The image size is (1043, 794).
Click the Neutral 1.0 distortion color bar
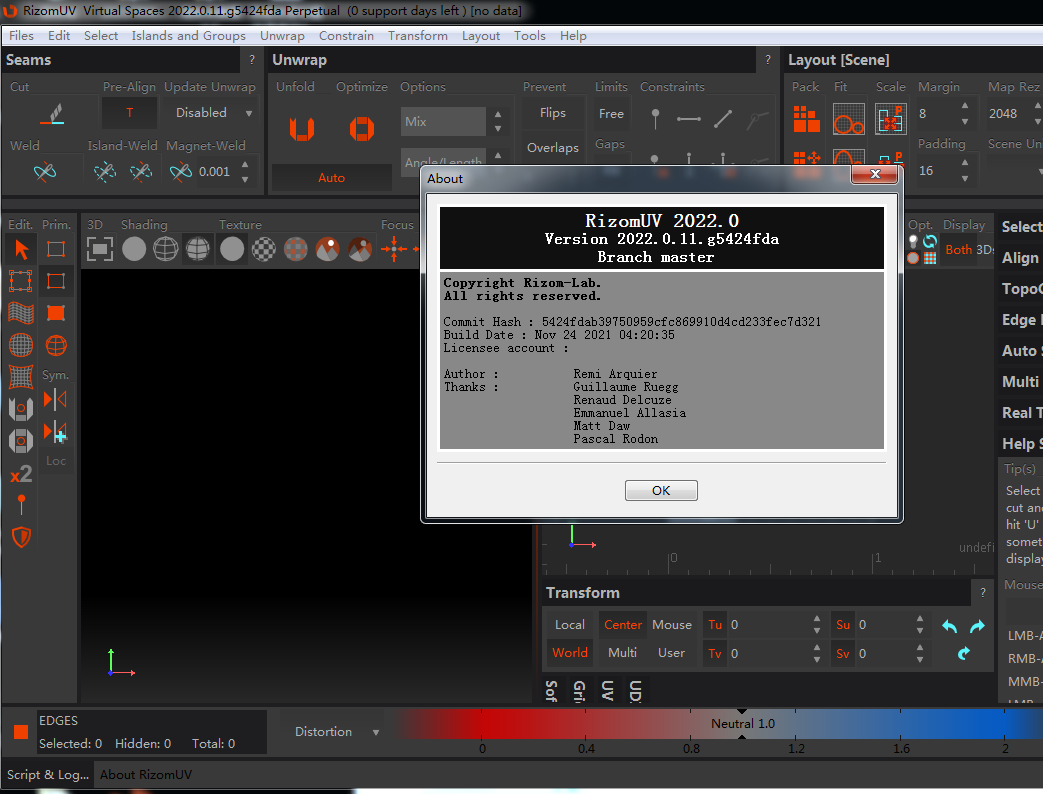point(742,723)
